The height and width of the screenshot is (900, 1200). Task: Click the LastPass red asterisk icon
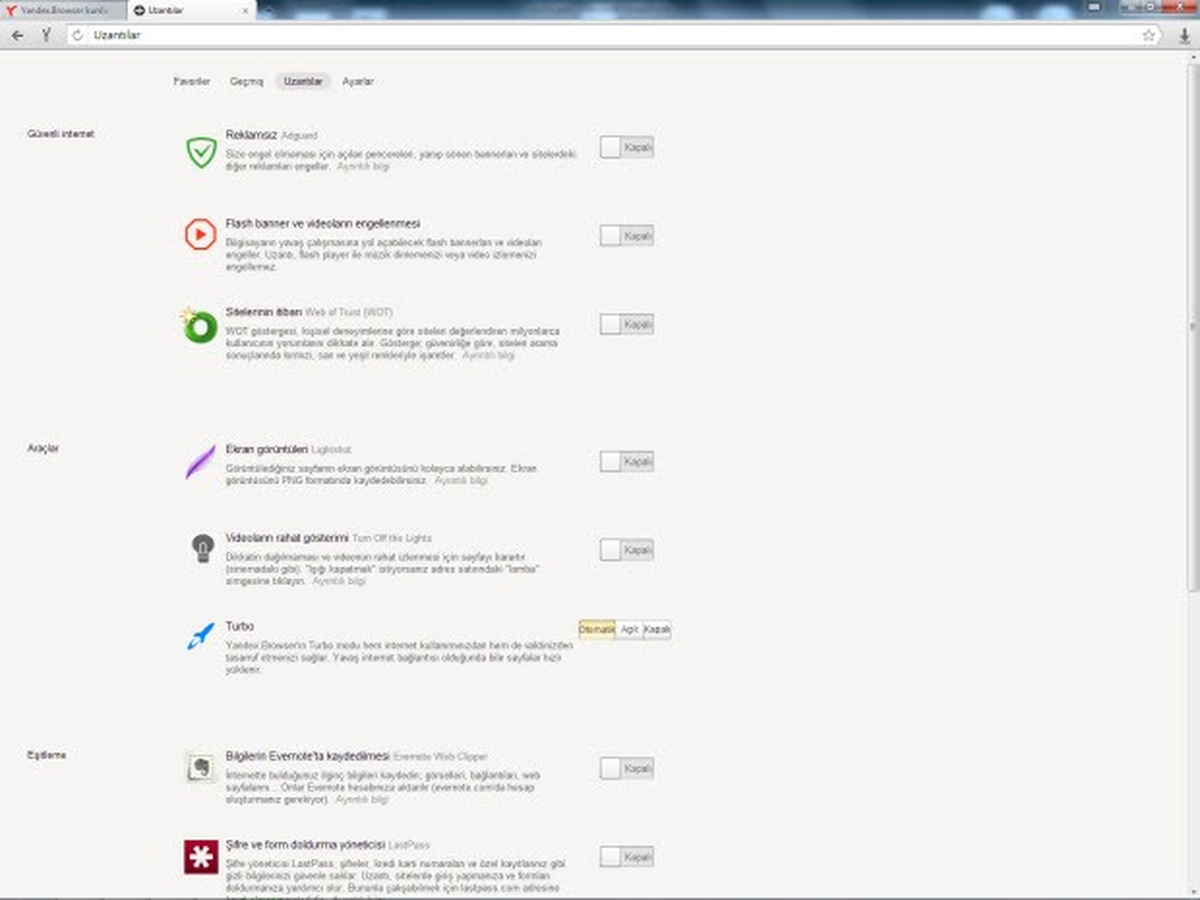click(201, 857)
